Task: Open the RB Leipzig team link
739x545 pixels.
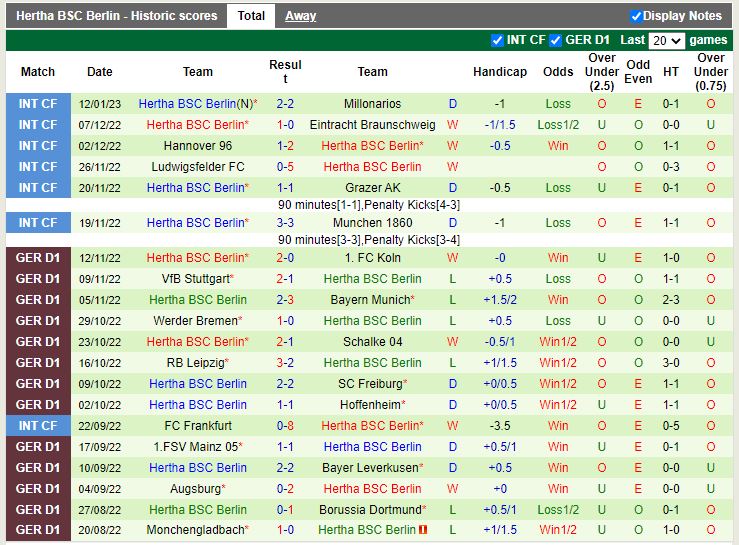Action: point(198,363)
